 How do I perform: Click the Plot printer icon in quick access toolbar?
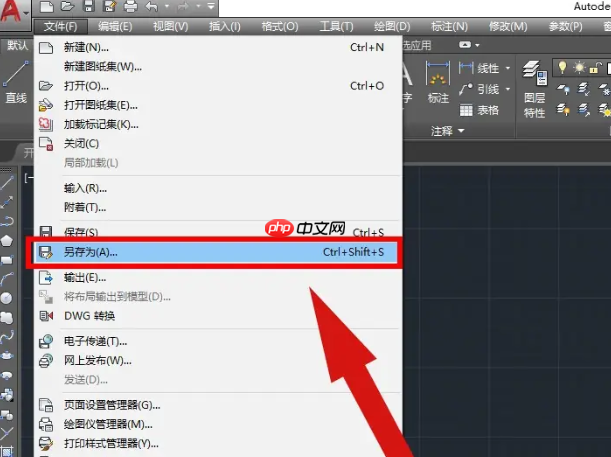click(131, 7)
